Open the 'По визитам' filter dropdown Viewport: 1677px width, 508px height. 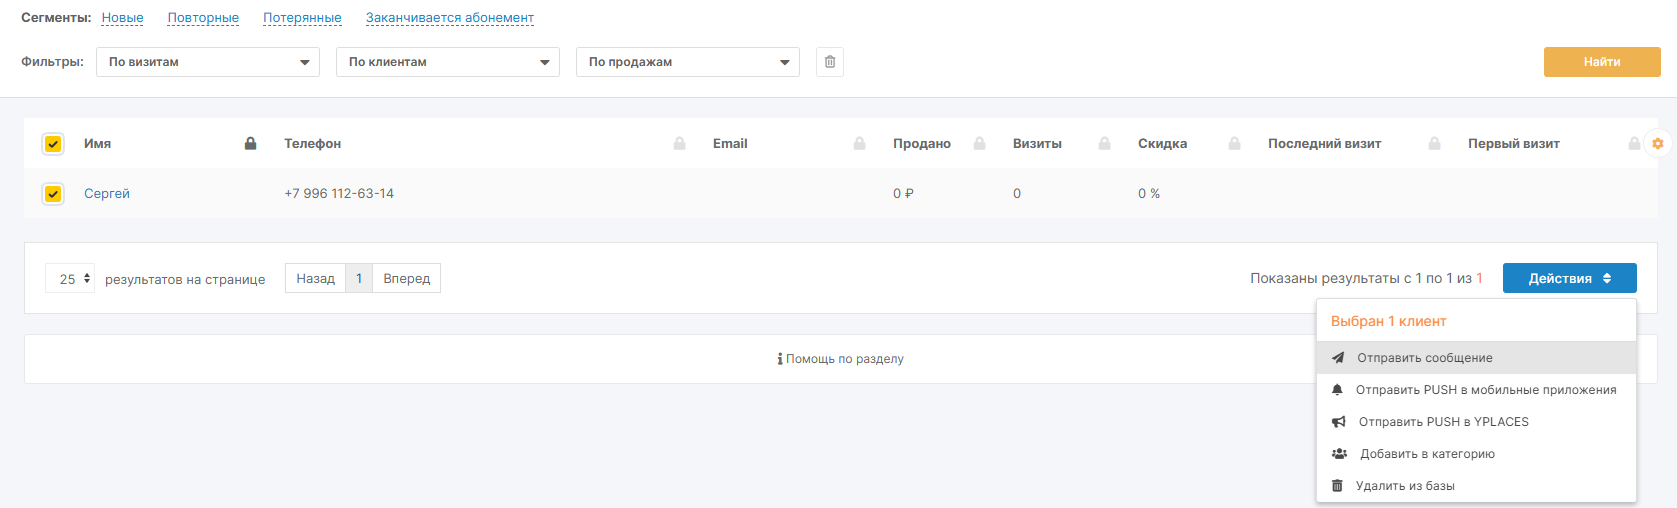[x=208, y=62]
